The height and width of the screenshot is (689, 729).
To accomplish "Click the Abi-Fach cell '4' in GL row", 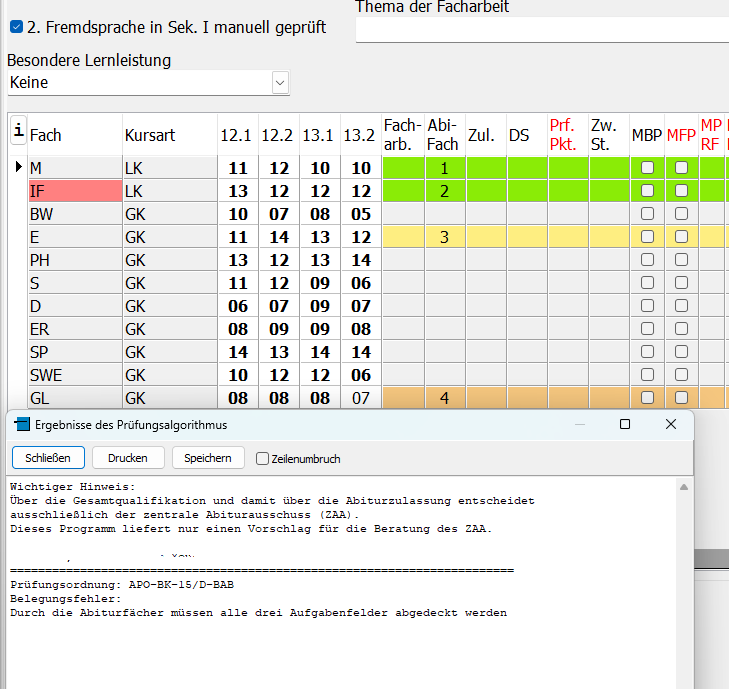I will [x=445, y=398].
